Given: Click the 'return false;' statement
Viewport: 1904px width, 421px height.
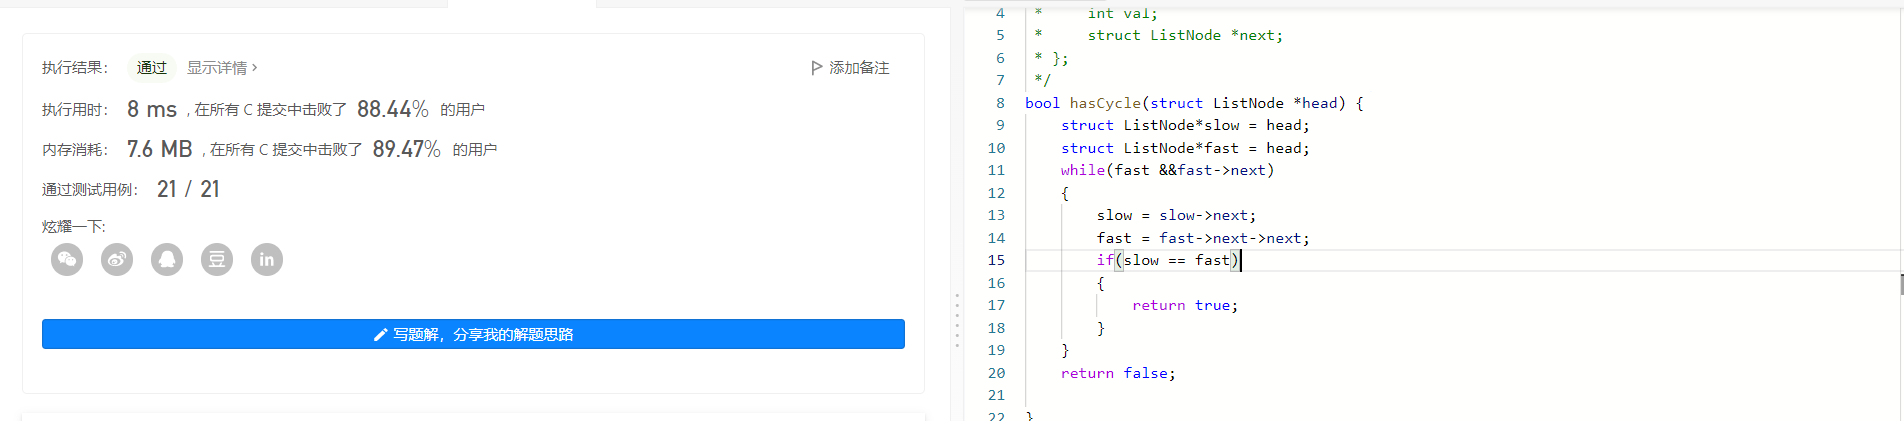Looking at the screenshot, I should point(1118,373).
